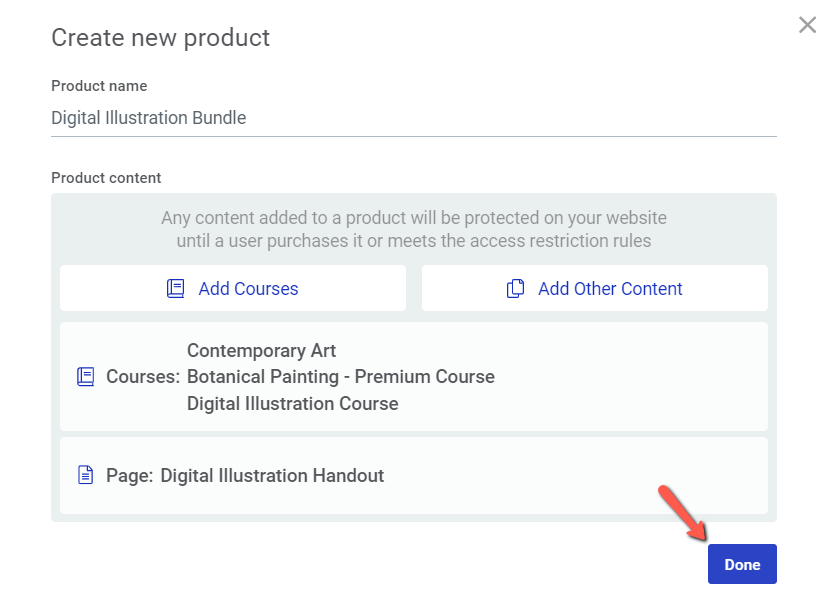Select the Digital Illustration Handout page entry
The width and height of the screenshot is (816, 599).
coord(272,476)
